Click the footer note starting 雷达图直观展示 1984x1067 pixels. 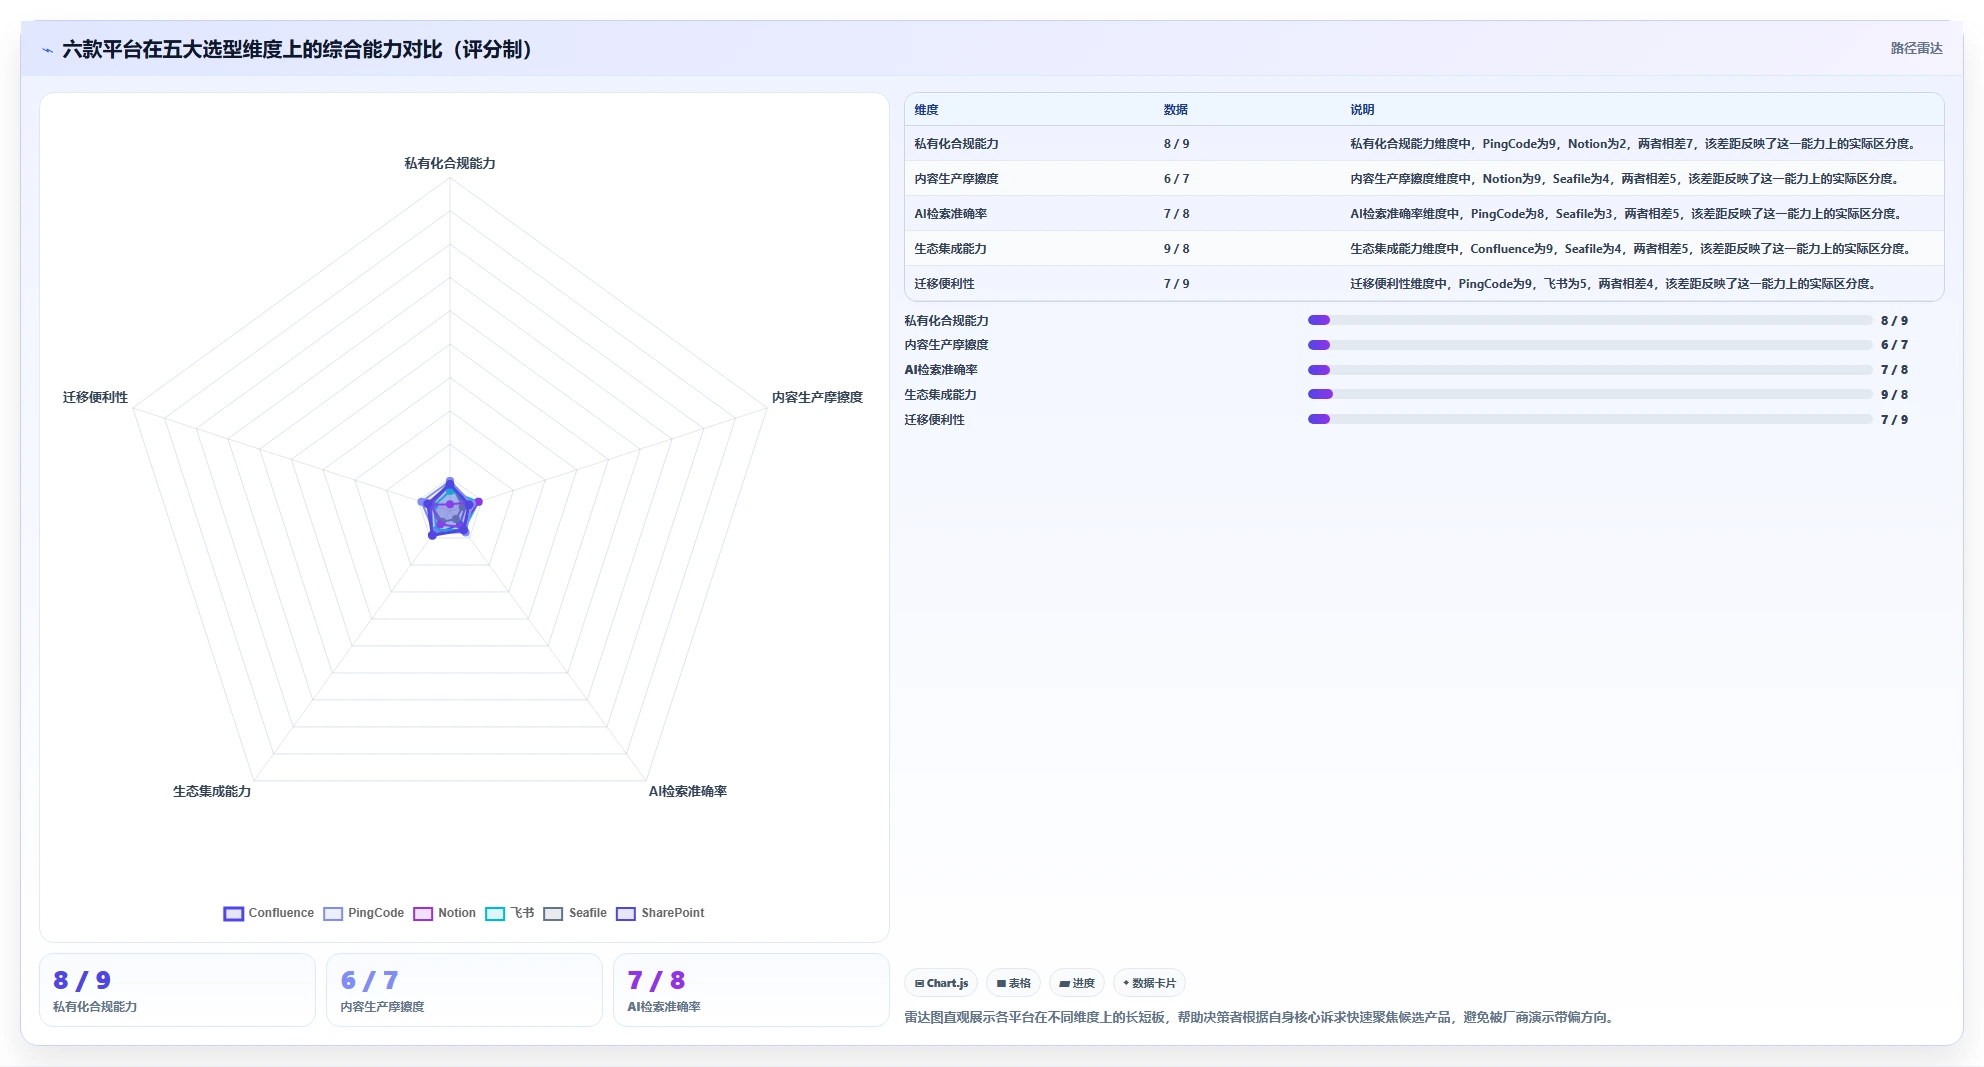1258,1017
